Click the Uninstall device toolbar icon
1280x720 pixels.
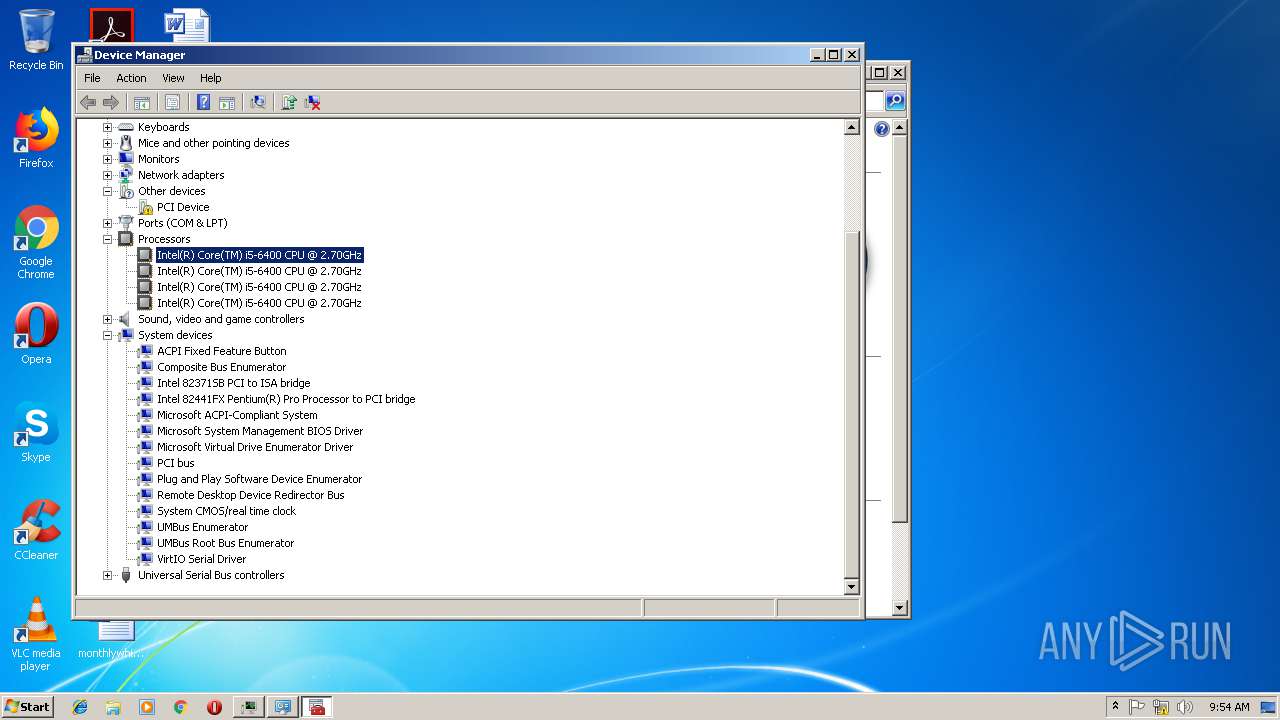click(x=313, y=102)
